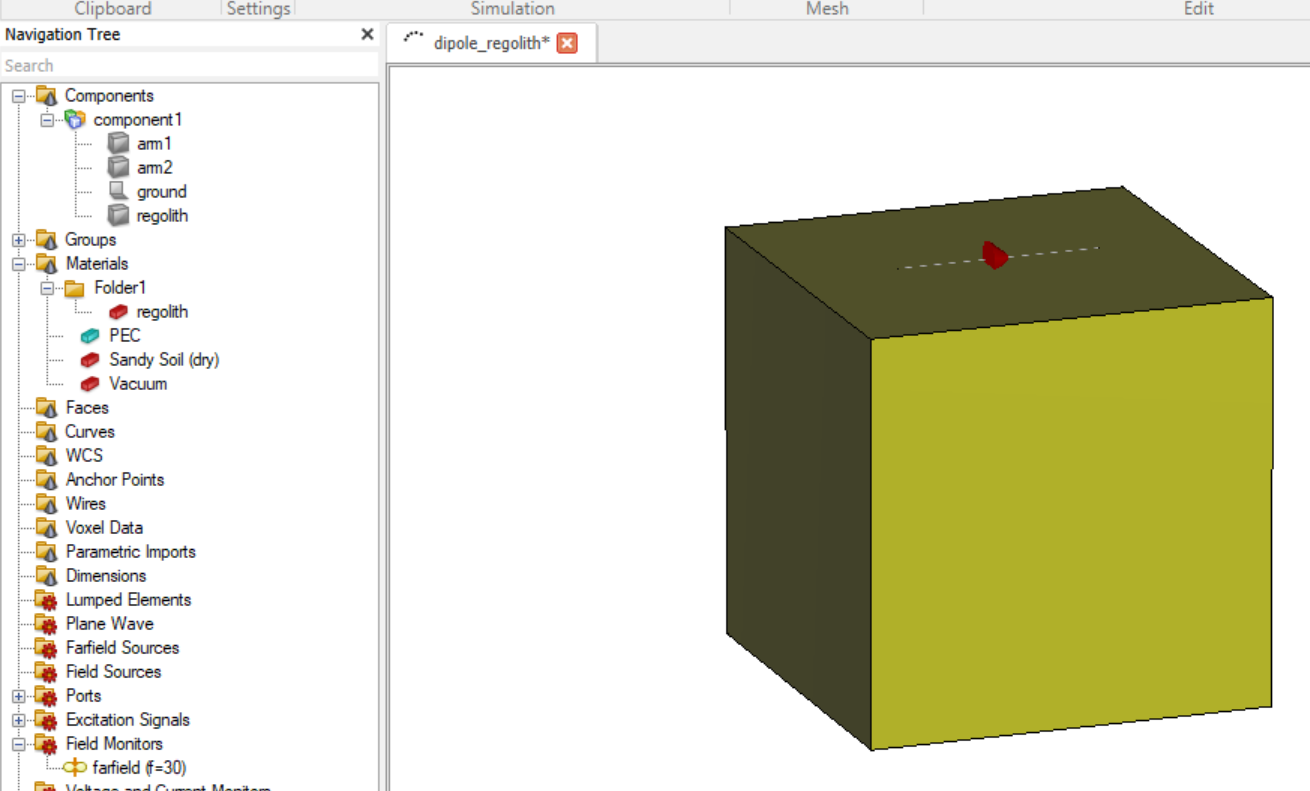Close the Navigation Tree panel
1310x791 pixels.
367,35
